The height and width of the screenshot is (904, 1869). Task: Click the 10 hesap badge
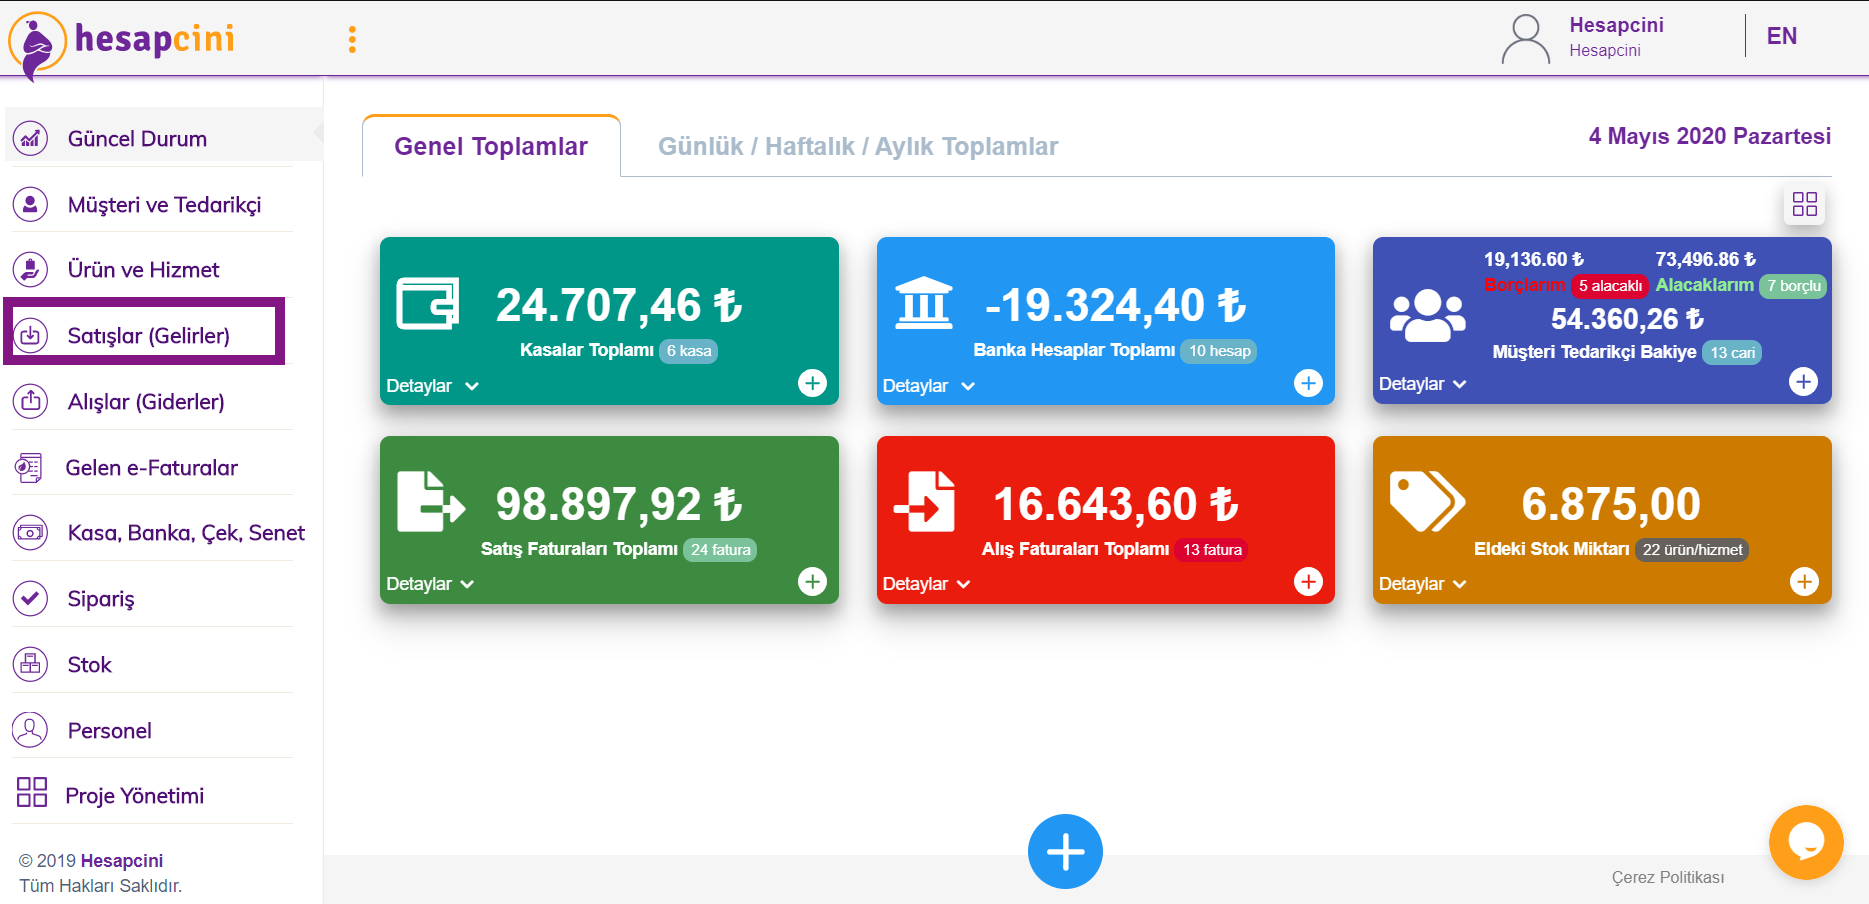1219,351
